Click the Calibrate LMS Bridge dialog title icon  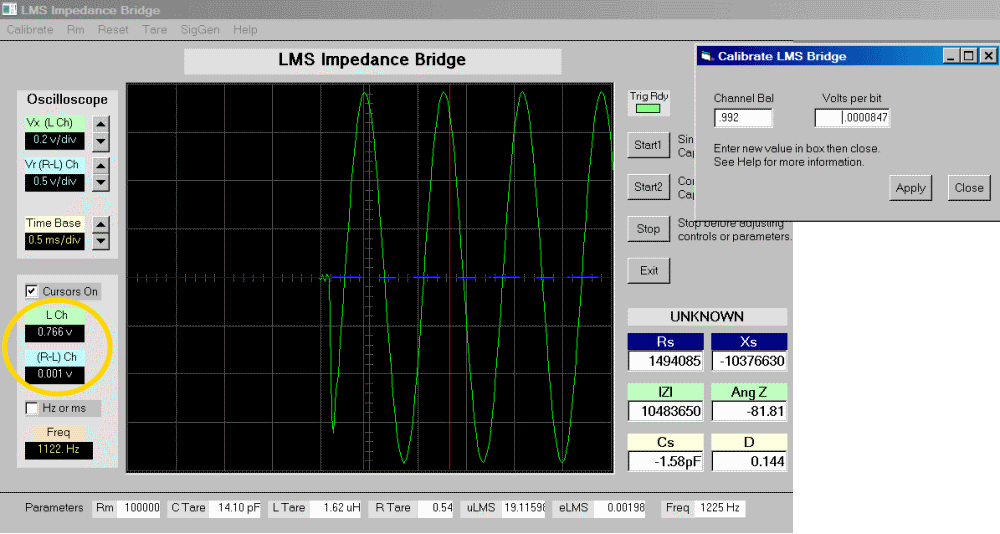(707, 56)
